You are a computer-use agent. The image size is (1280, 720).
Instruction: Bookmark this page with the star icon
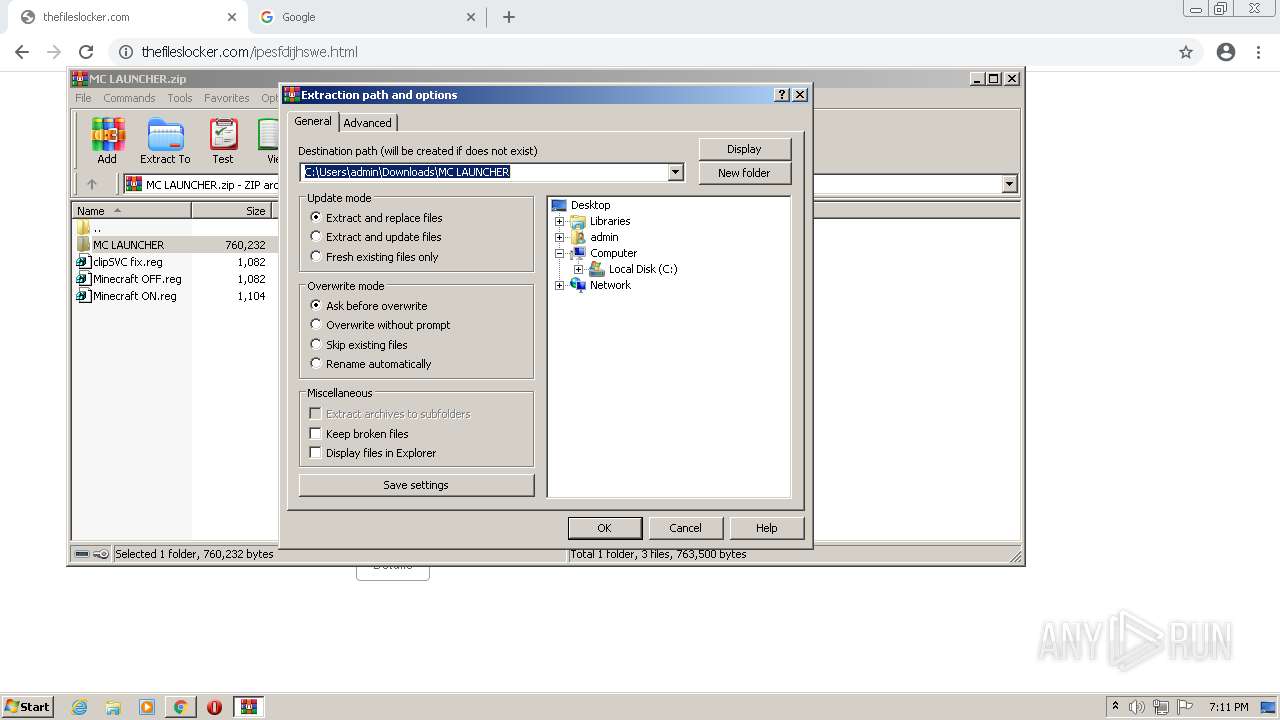click(x=1186, y=52)
